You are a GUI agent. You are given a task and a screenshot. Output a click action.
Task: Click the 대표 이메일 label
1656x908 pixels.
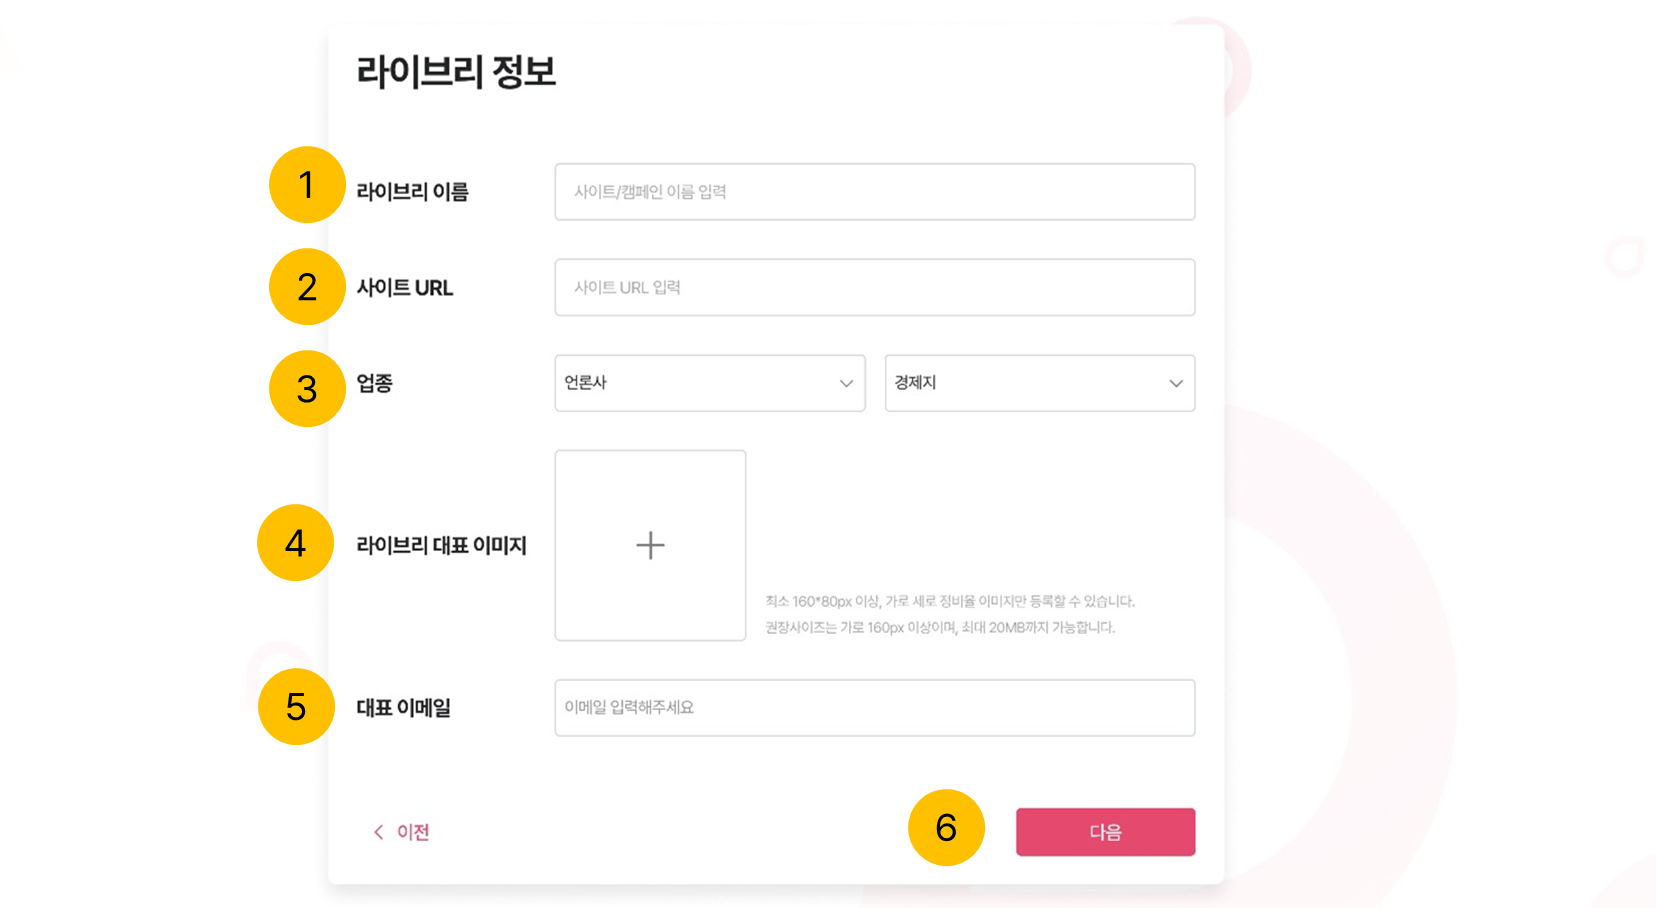point(403,708)
